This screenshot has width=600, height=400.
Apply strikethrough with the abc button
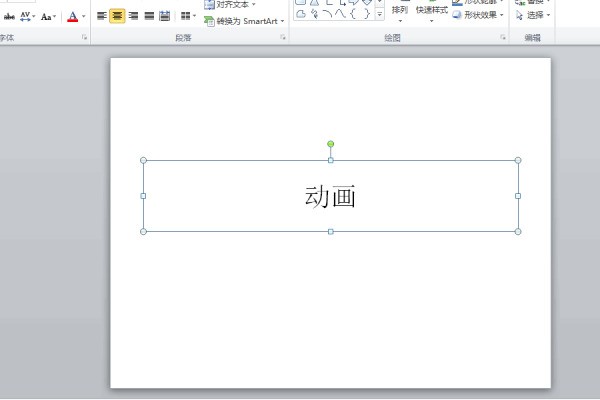9,16
